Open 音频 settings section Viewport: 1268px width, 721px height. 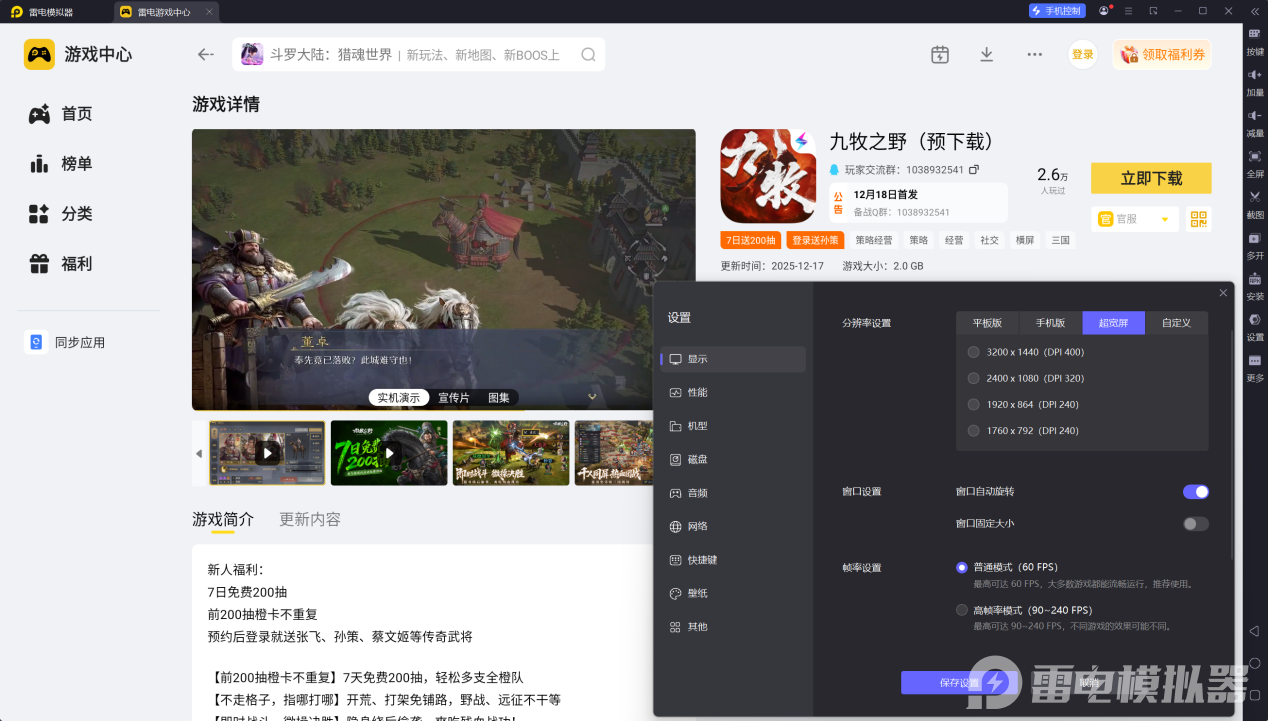(x=733, y=493)
